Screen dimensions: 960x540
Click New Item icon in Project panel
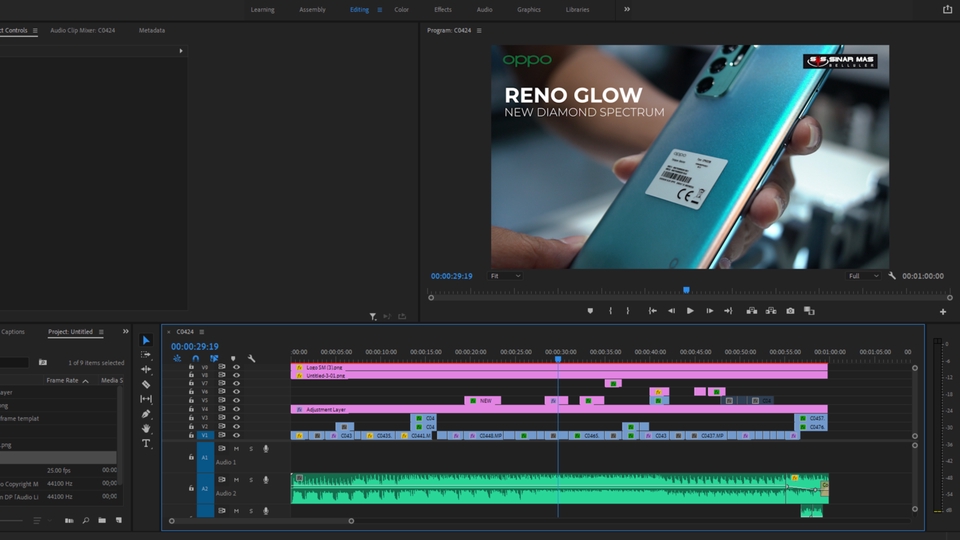[x=119, y=520]
